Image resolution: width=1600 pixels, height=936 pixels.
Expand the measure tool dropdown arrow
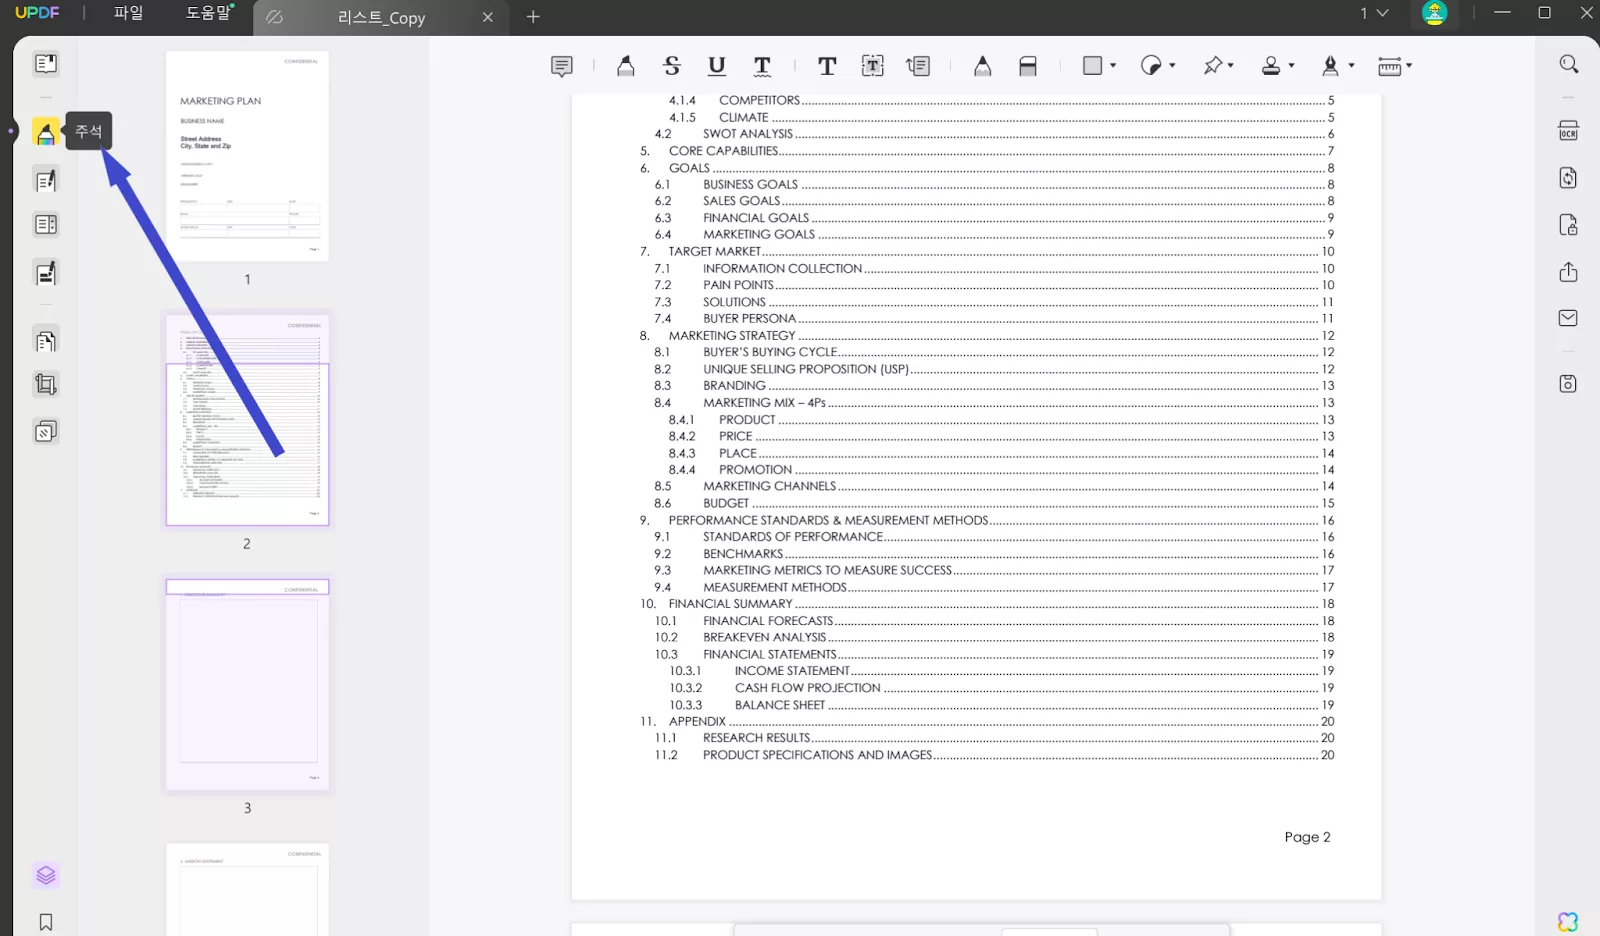(x=1409, y=66)
